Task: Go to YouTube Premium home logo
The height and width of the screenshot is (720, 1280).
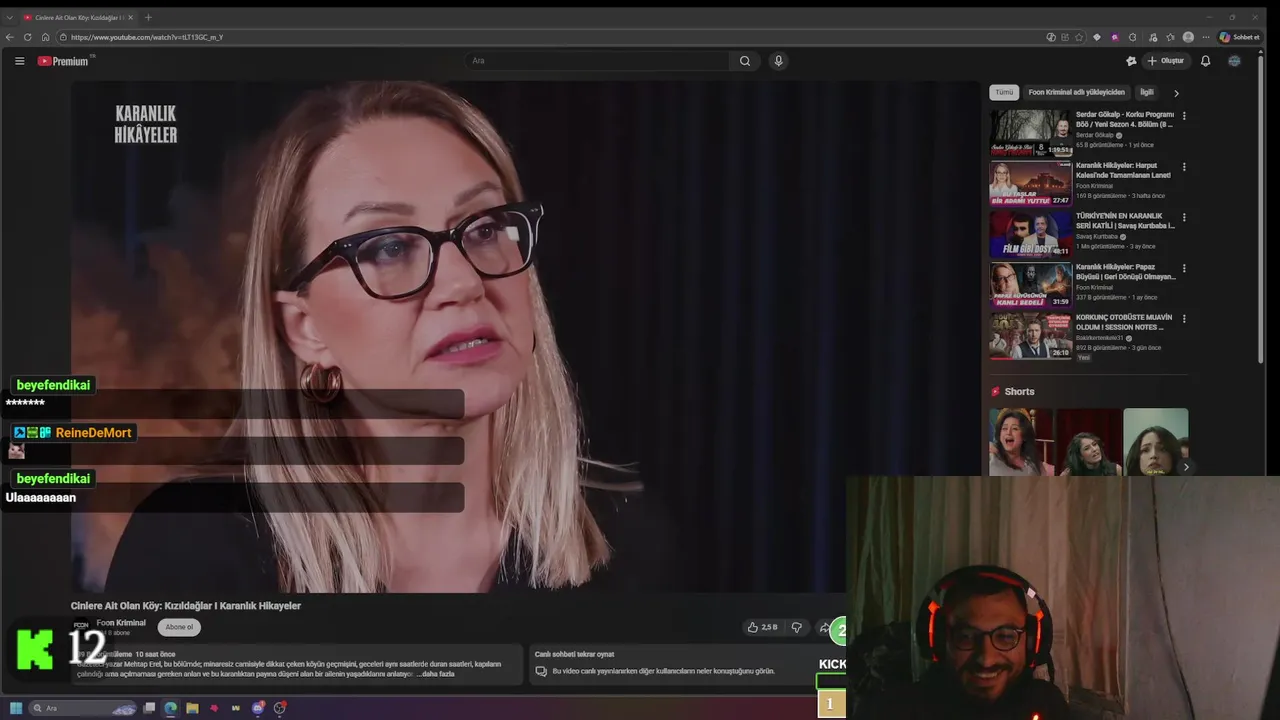Action: (64, 61)
